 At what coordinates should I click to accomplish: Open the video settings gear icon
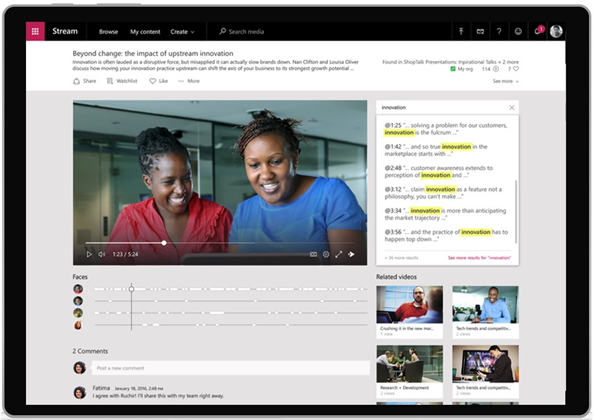click(x=326, y=254)
